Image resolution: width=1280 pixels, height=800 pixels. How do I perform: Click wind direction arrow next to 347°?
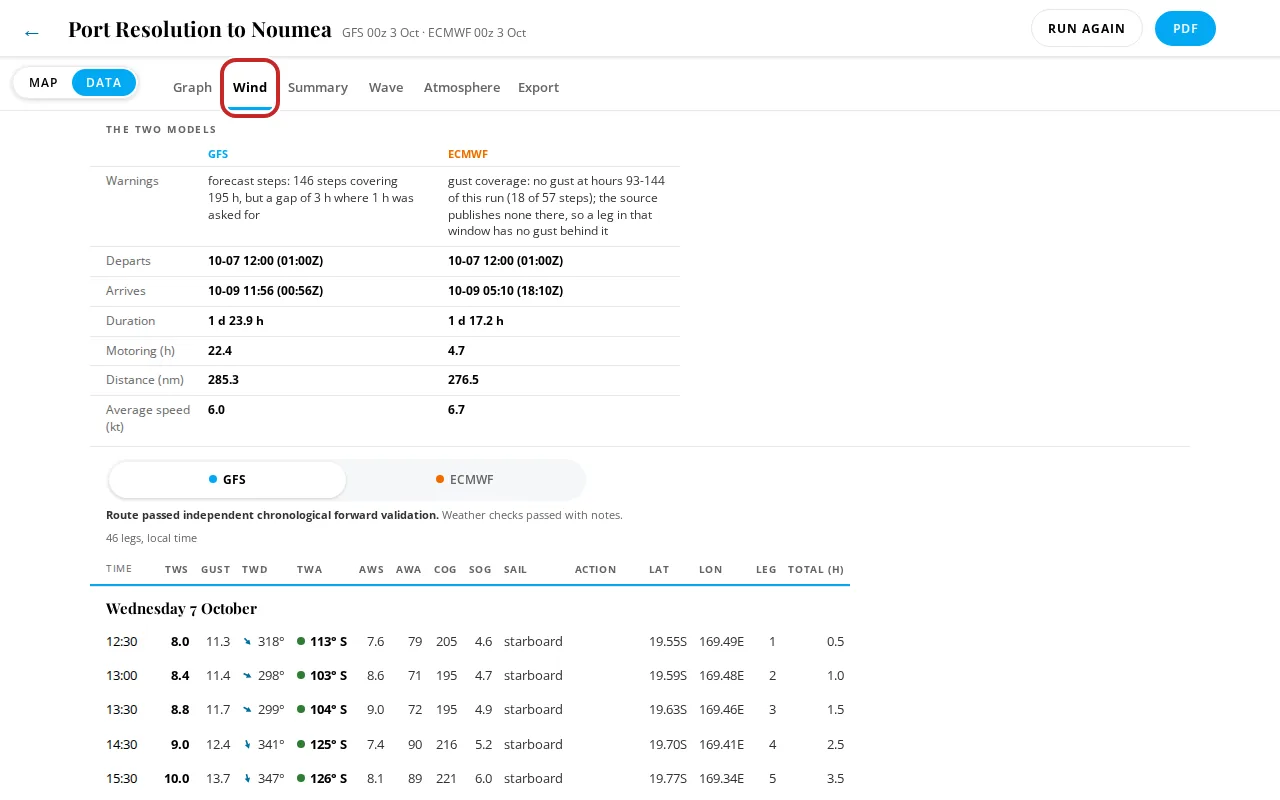coord(247,779)
